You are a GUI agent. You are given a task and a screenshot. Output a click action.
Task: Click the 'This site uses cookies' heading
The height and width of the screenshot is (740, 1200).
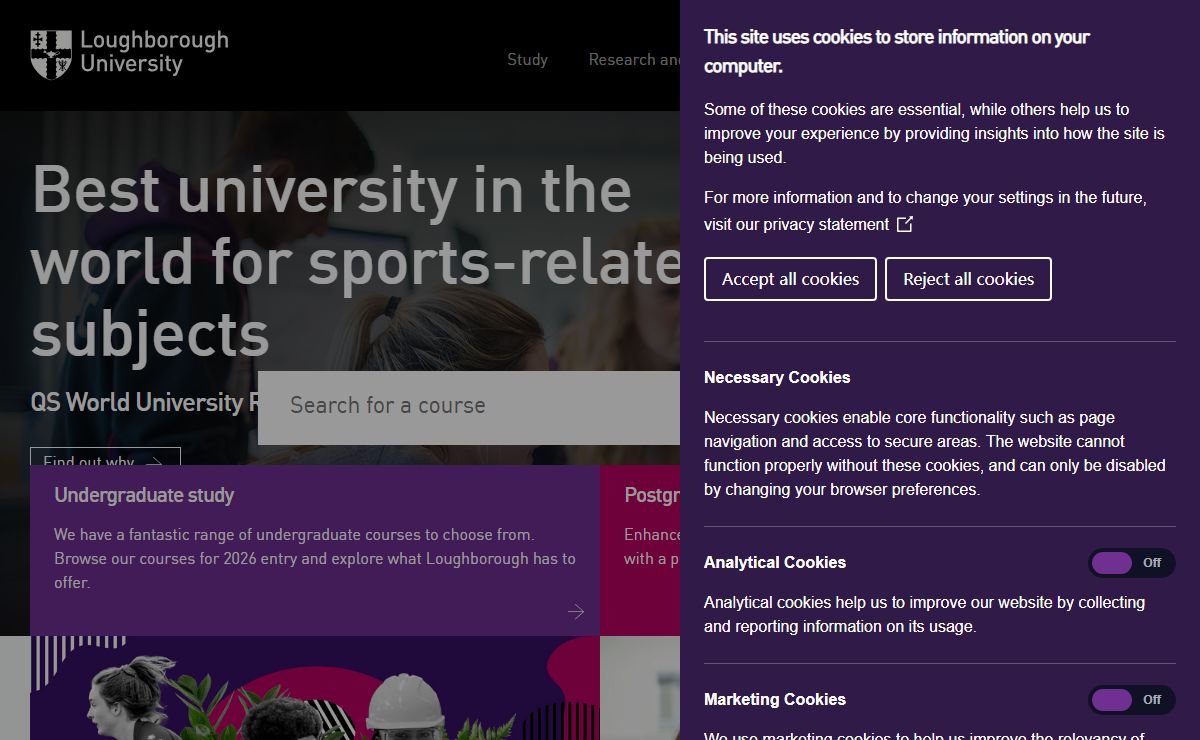click(897, 51)
